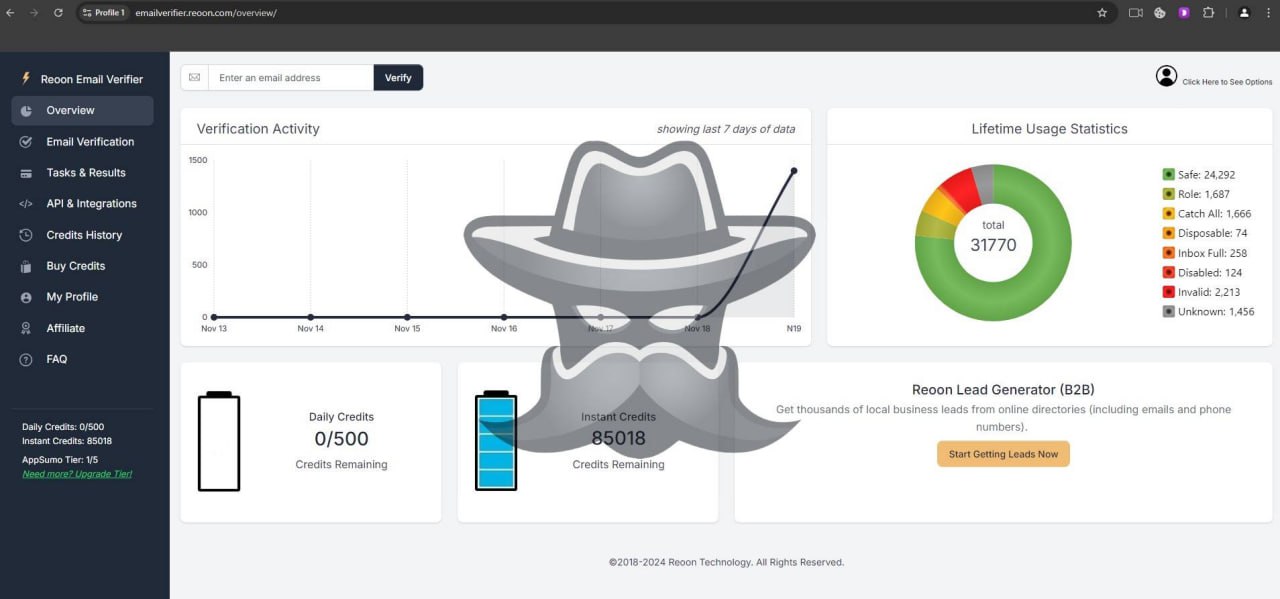The height and width of the screenshot is (599, 1280).
Task: Open the user avatar account icon
Action: click(1166, 76)
